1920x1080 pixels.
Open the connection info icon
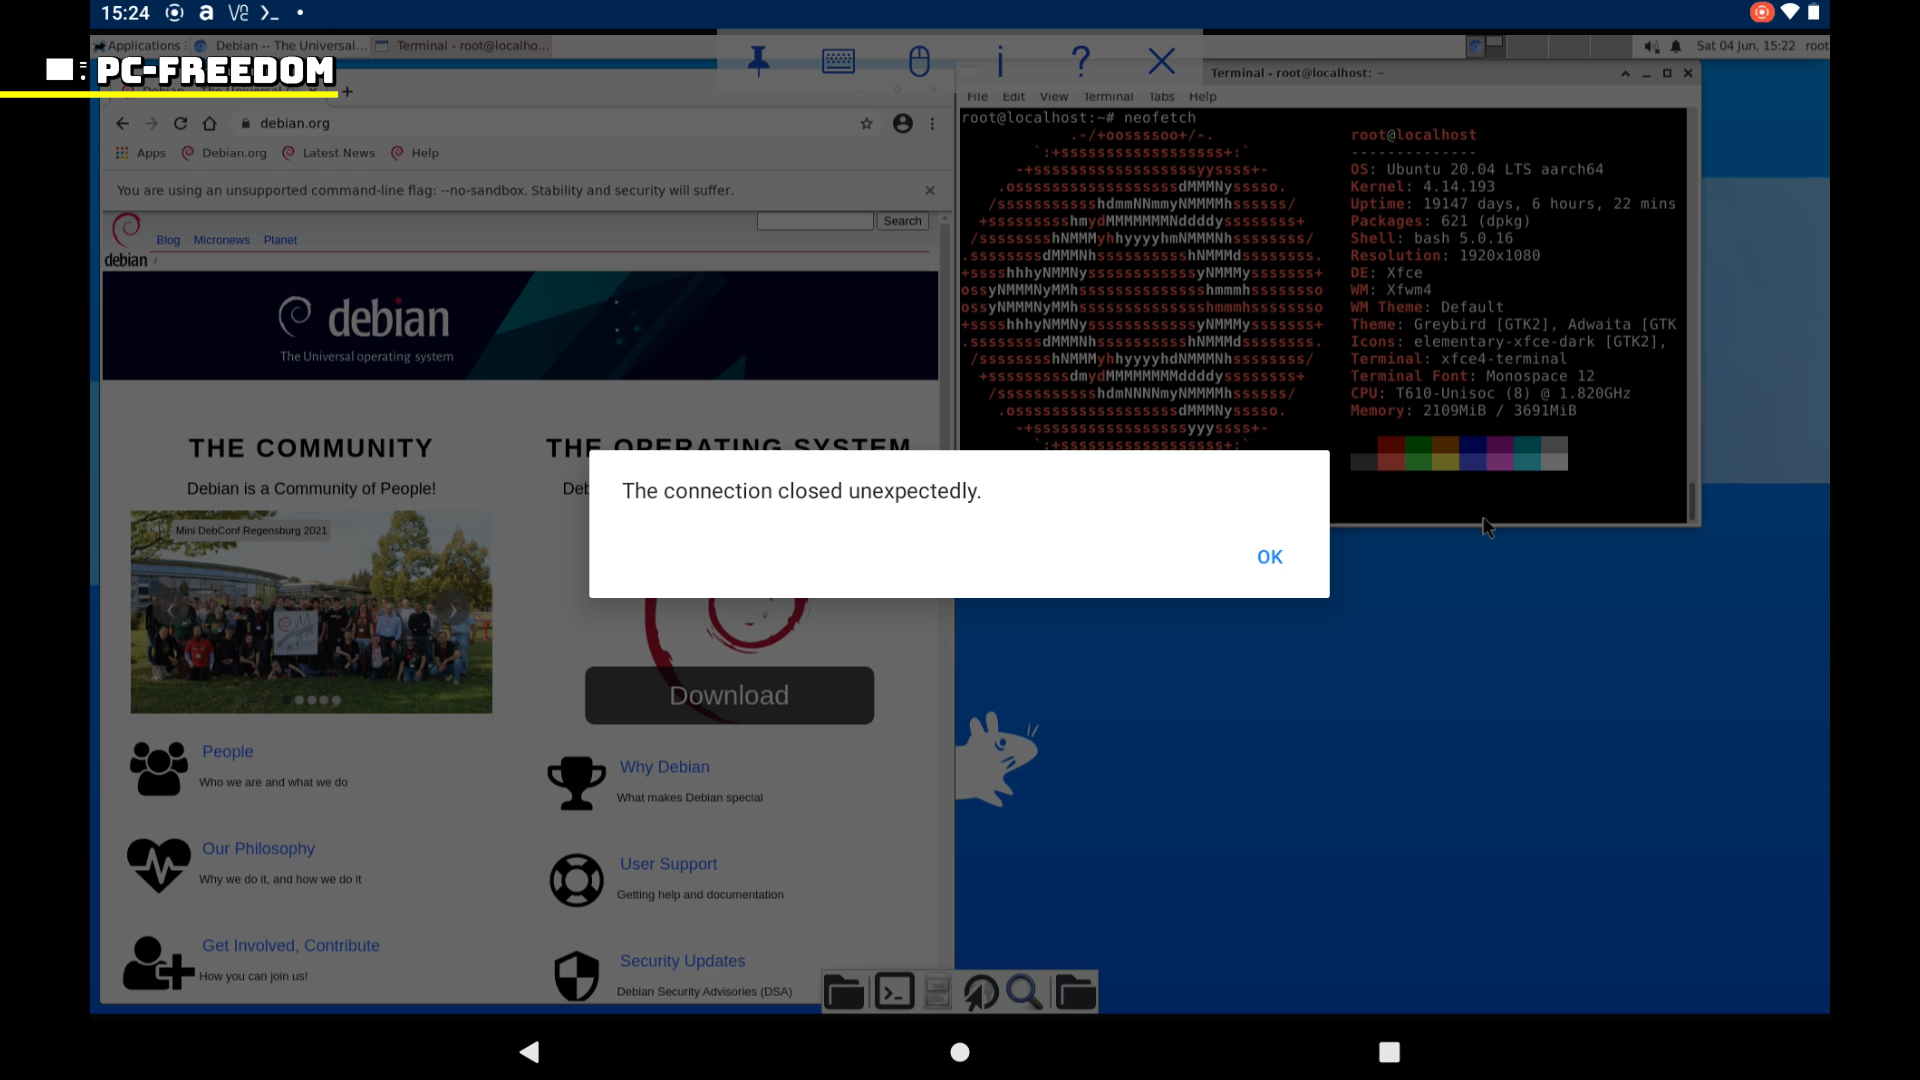999,61
